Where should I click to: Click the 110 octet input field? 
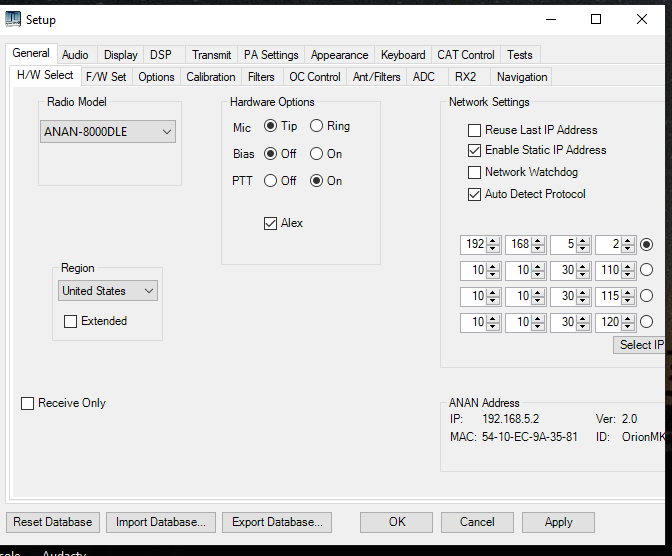tap(609, 270)
